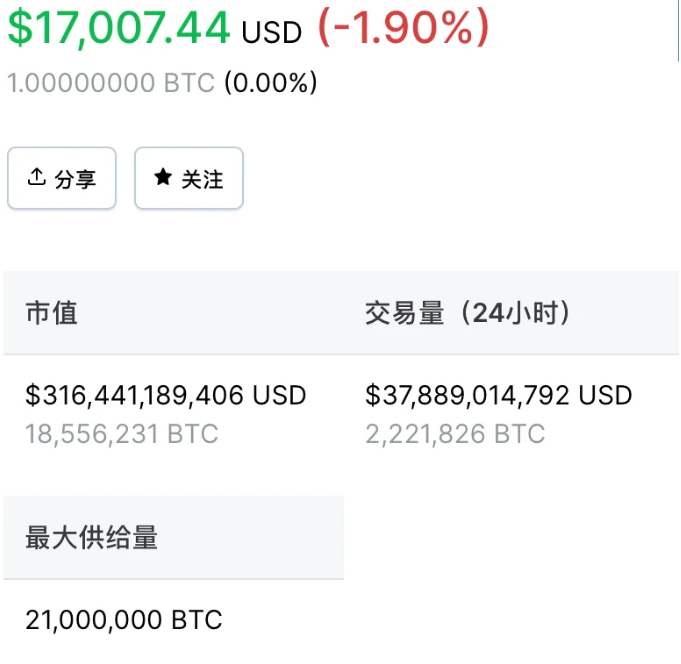This screenshot has width=681, height=664.
Task: Click the 市值 market cap header
Action: click(52, 313)
